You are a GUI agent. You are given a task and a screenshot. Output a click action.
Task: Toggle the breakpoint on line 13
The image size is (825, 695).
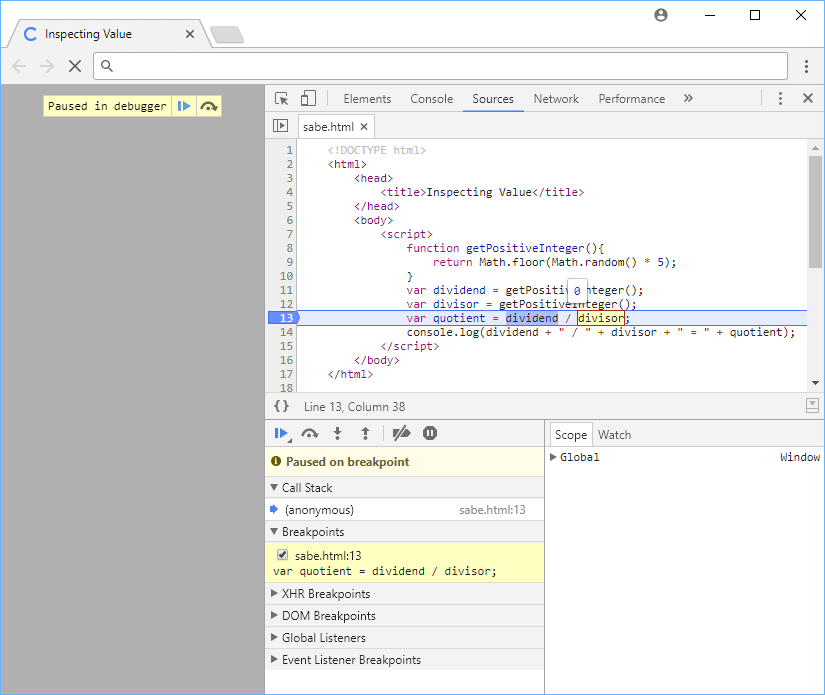tap(284, 318)
